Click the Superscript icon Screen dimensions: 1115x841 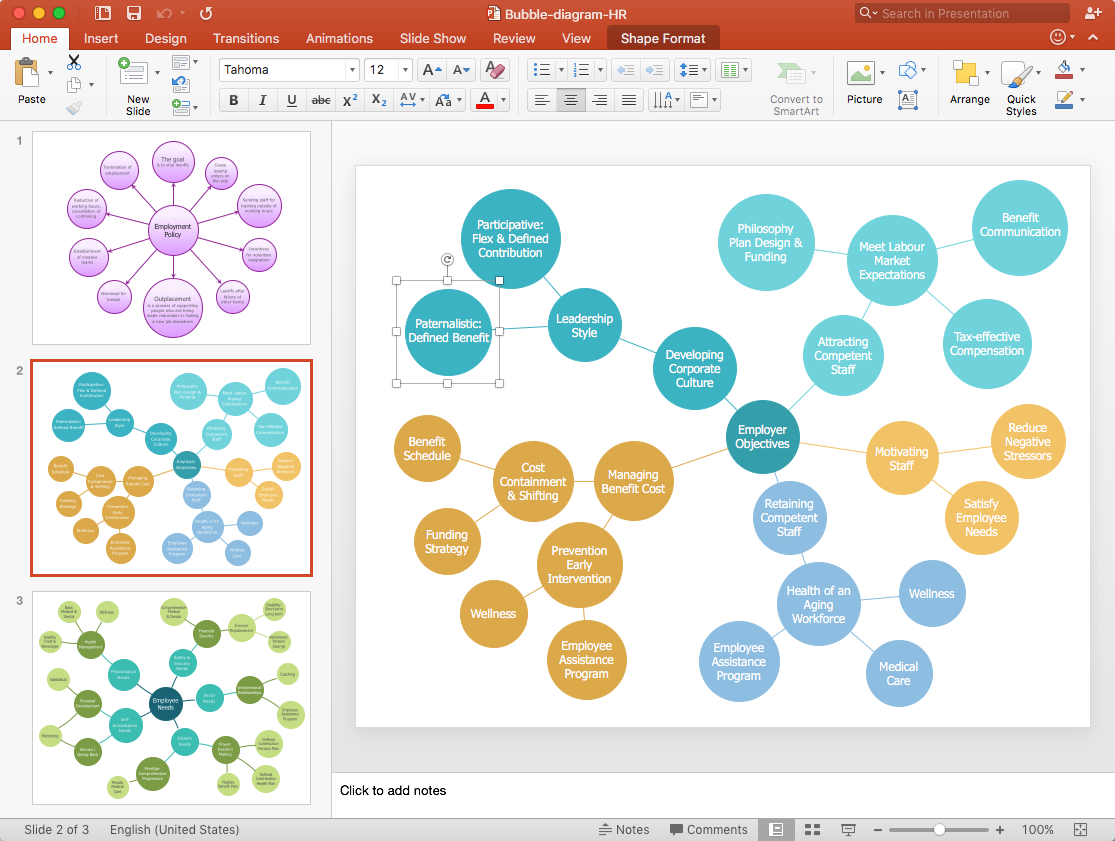[x=350, y=100]
